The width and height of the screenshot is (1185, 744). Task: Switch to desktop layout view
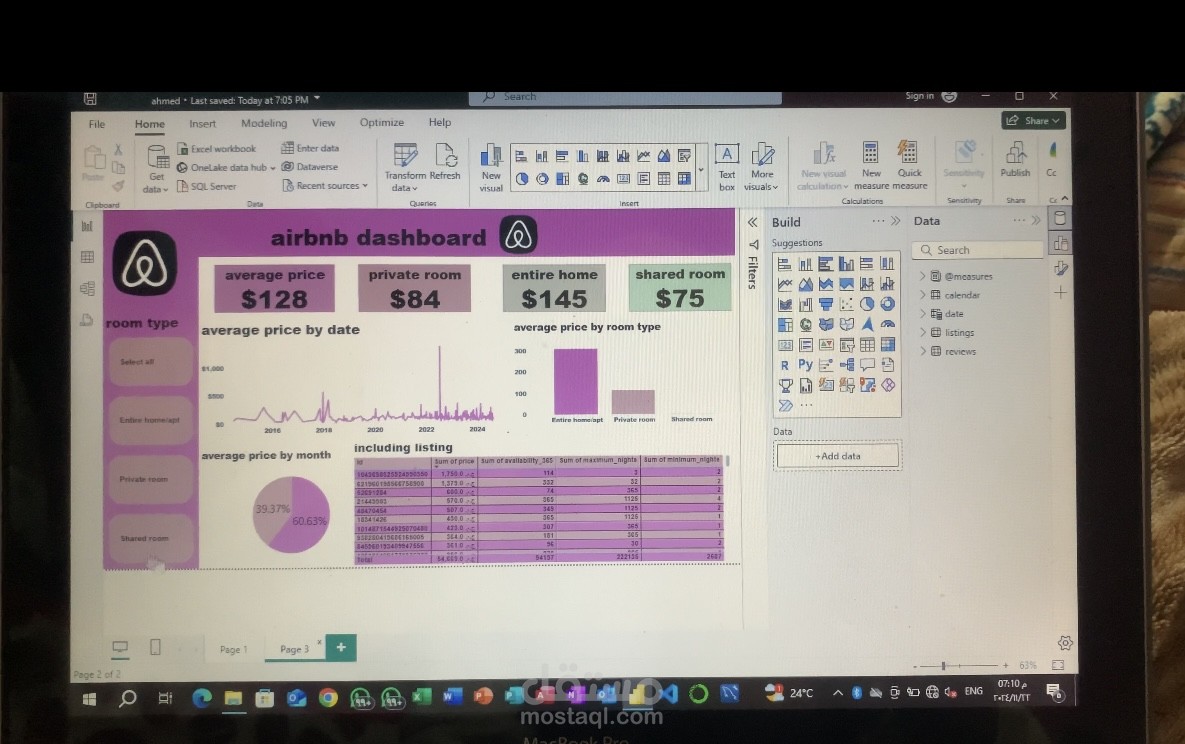pos(120,647)
